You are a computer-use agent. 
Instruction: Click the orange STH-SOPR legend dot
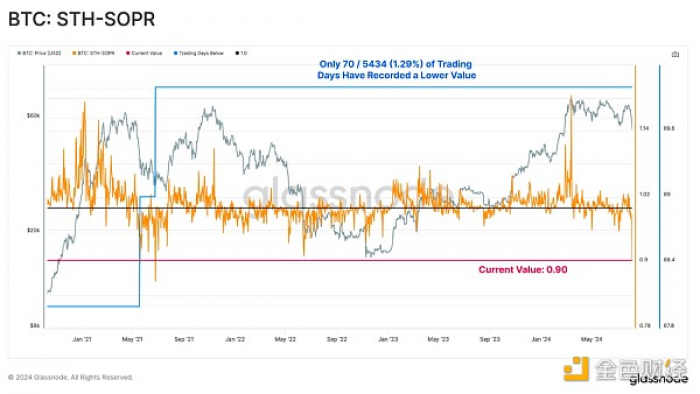[74, 53]
